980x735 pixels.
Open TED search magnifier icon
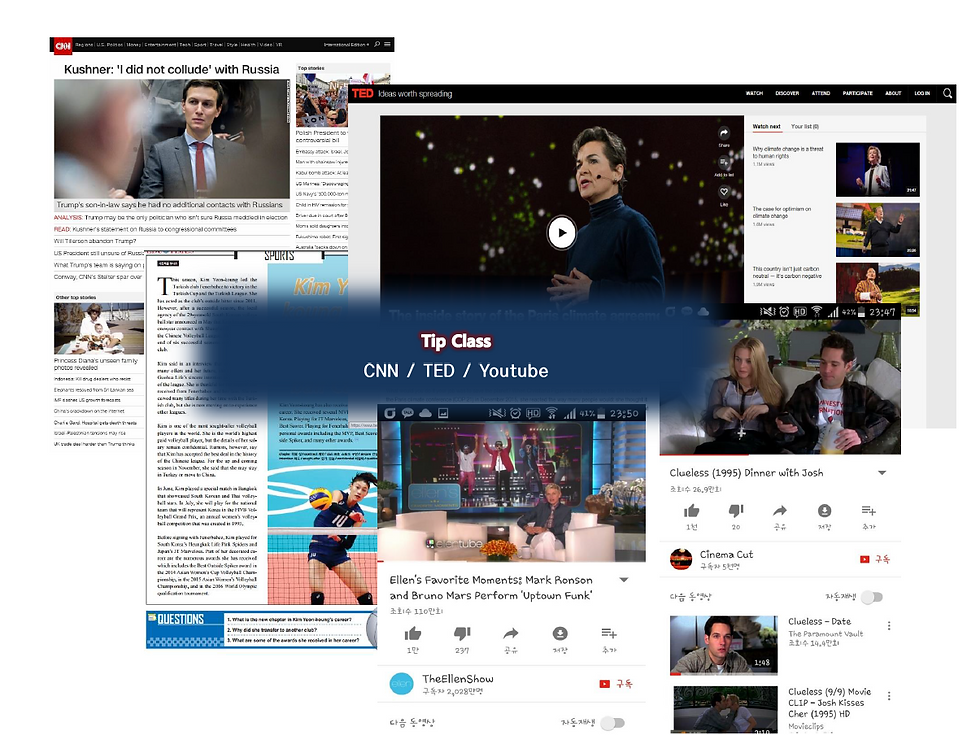948,93
